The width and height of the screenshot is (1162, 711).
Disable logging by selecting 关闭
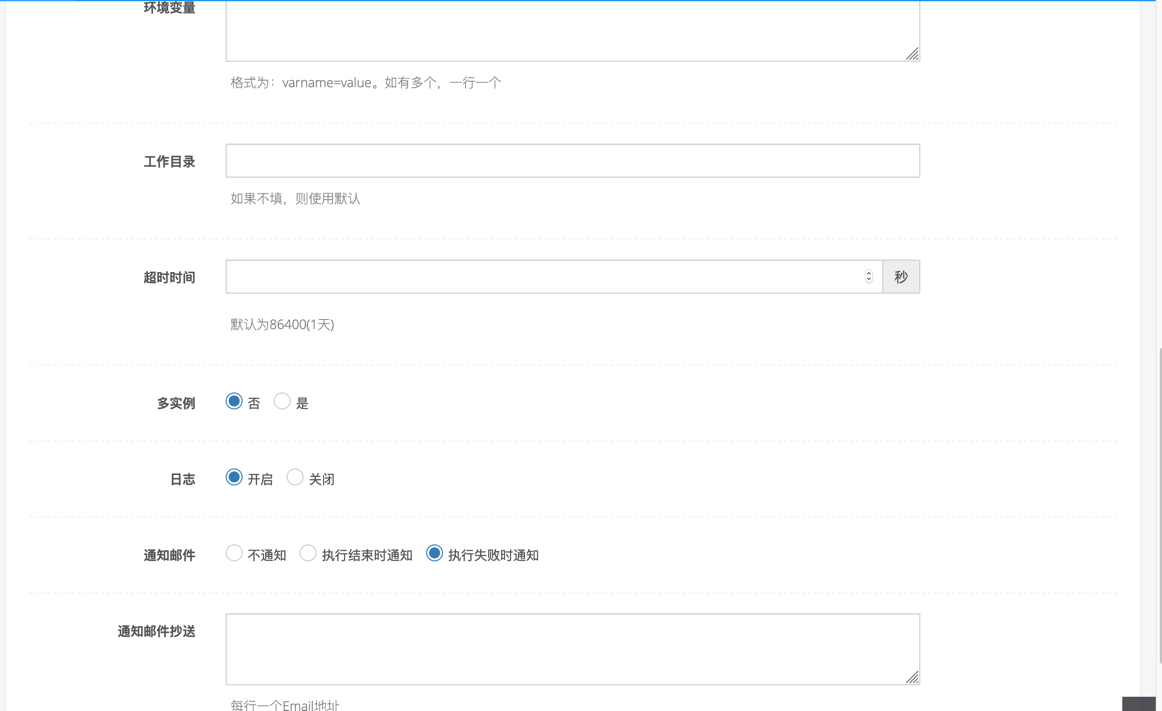[295, 478]
